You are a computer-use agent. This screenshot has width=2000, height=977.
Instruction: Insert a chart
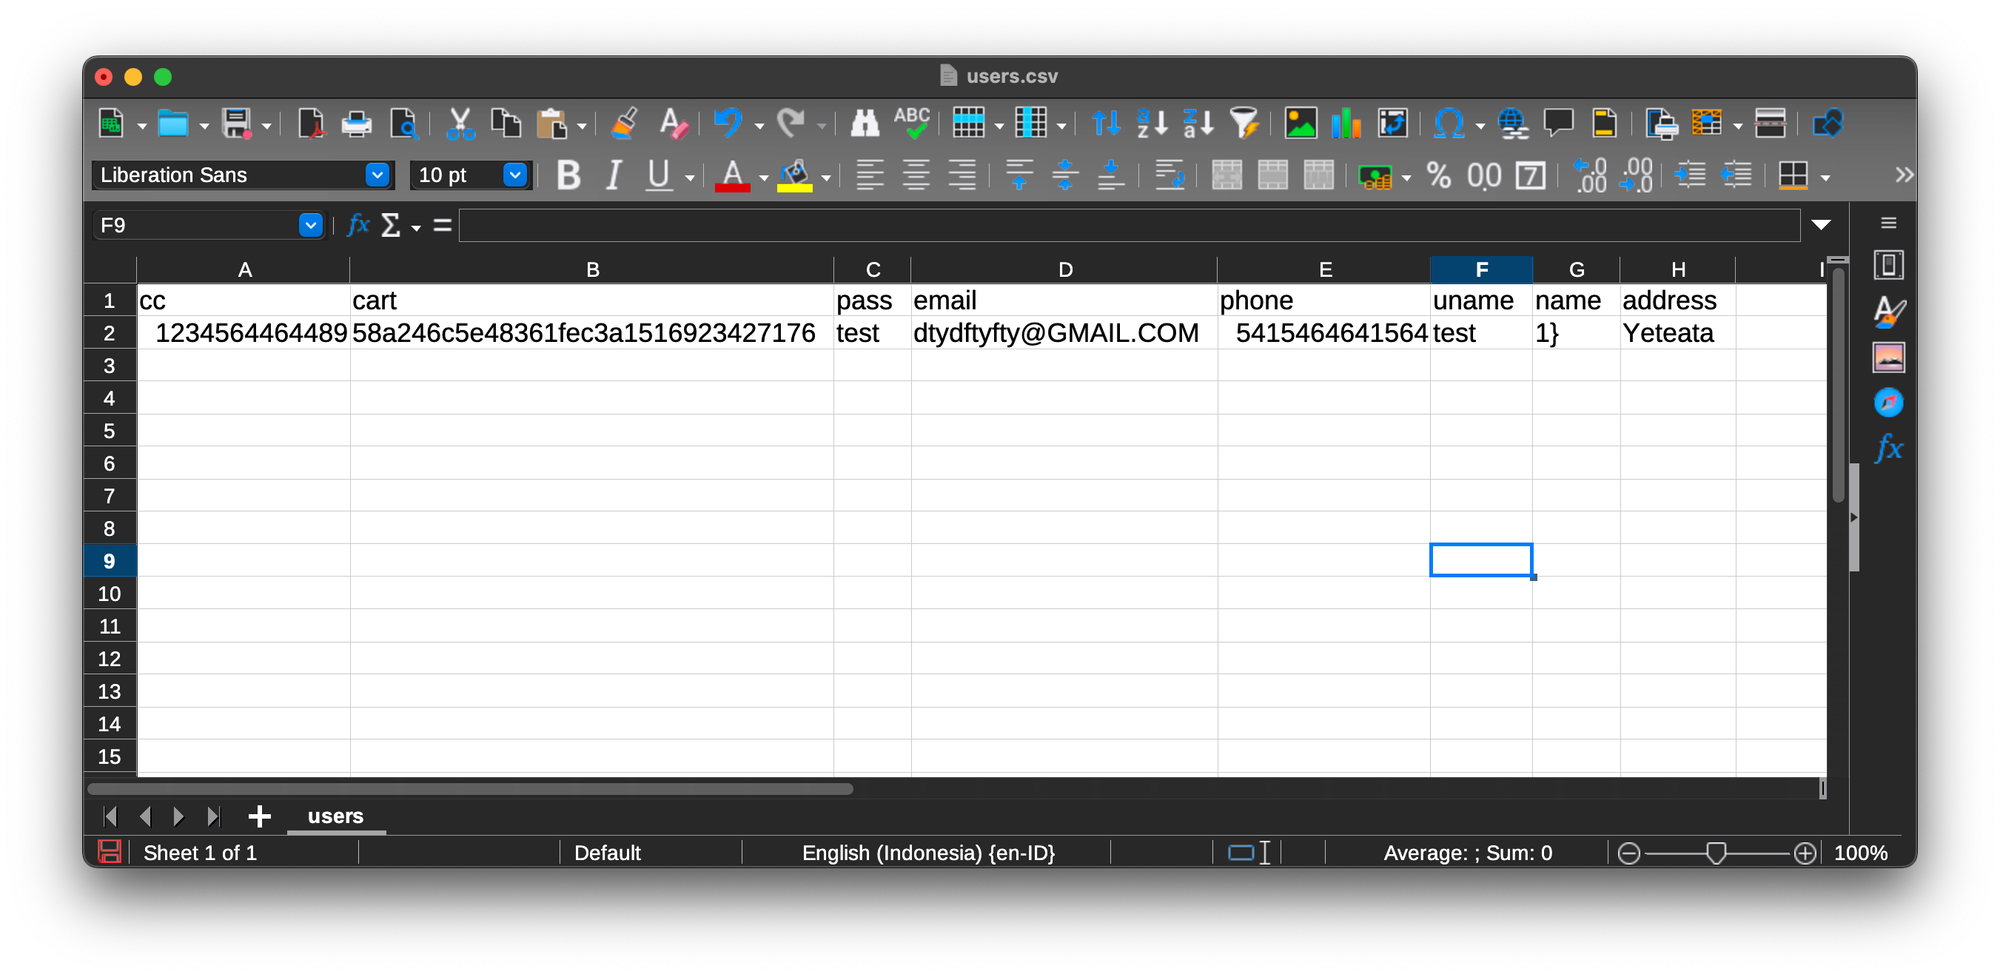tap(1346, 123)
